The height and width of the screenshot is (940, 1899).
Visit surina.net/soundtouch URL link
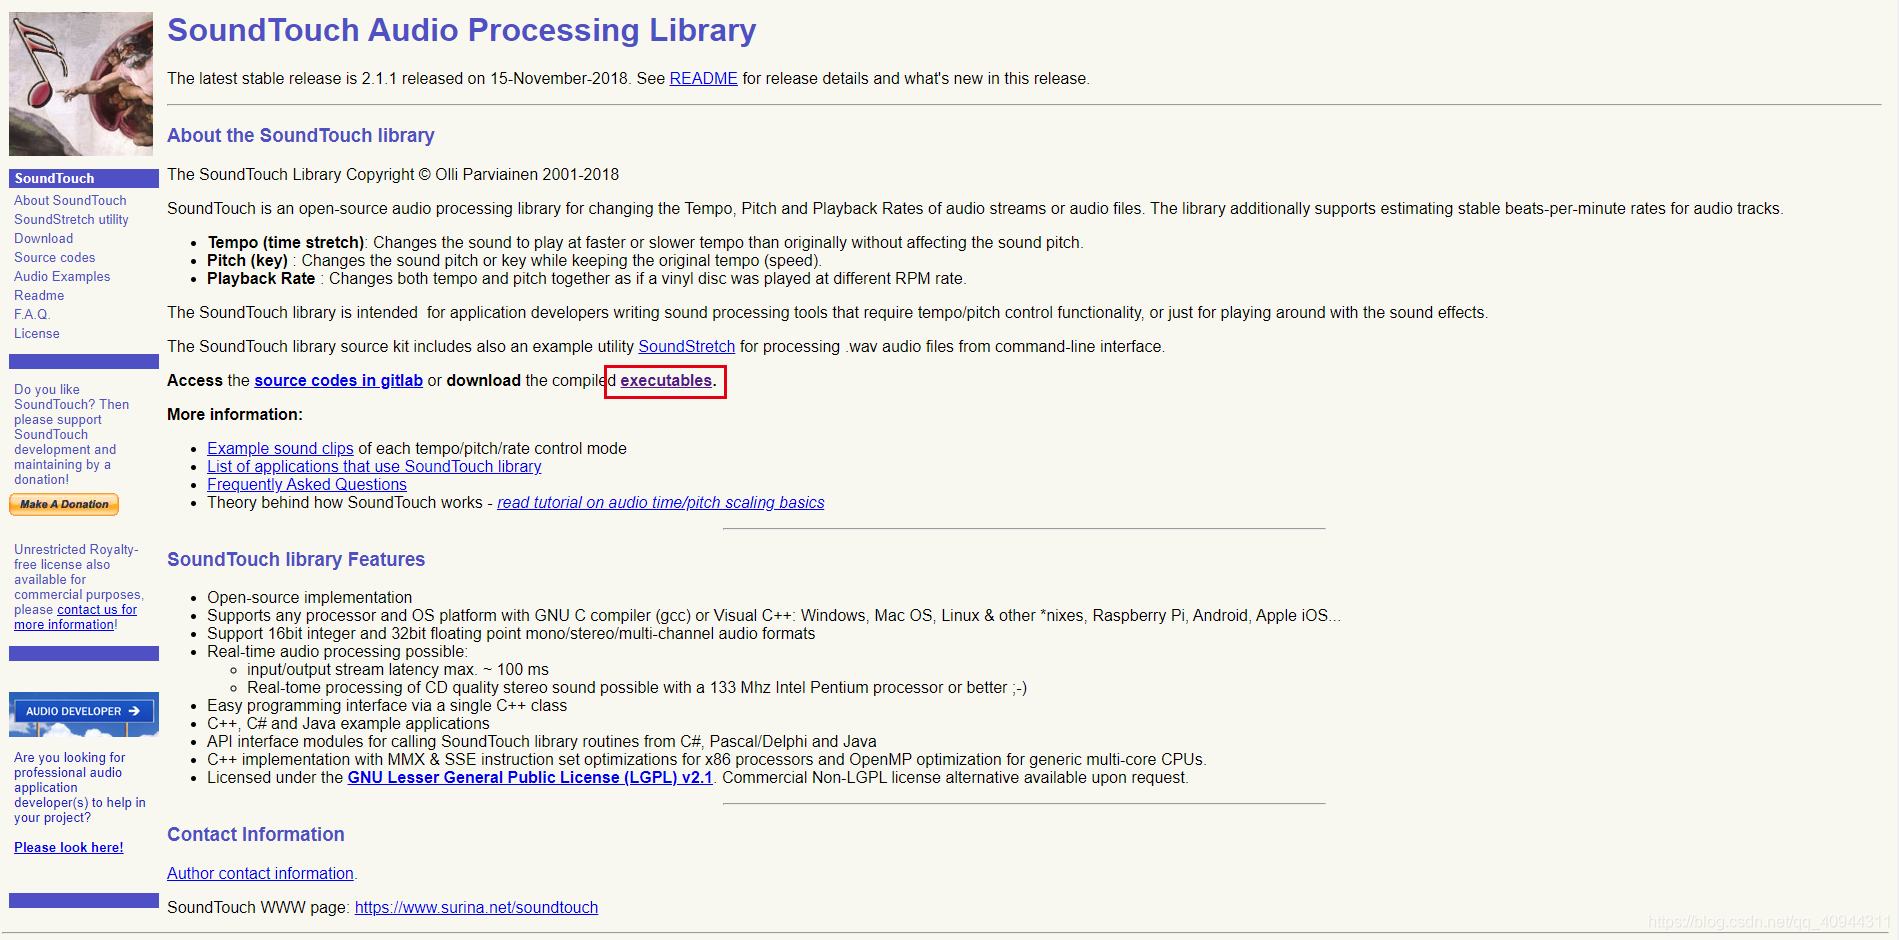(476, 908)
